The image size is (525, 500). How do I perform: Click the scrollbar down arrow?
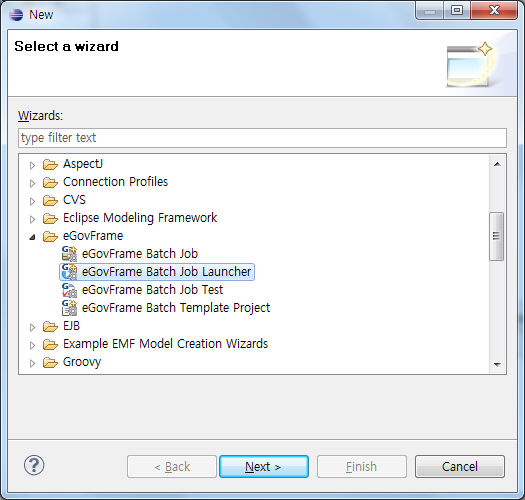tap(497, 364)
